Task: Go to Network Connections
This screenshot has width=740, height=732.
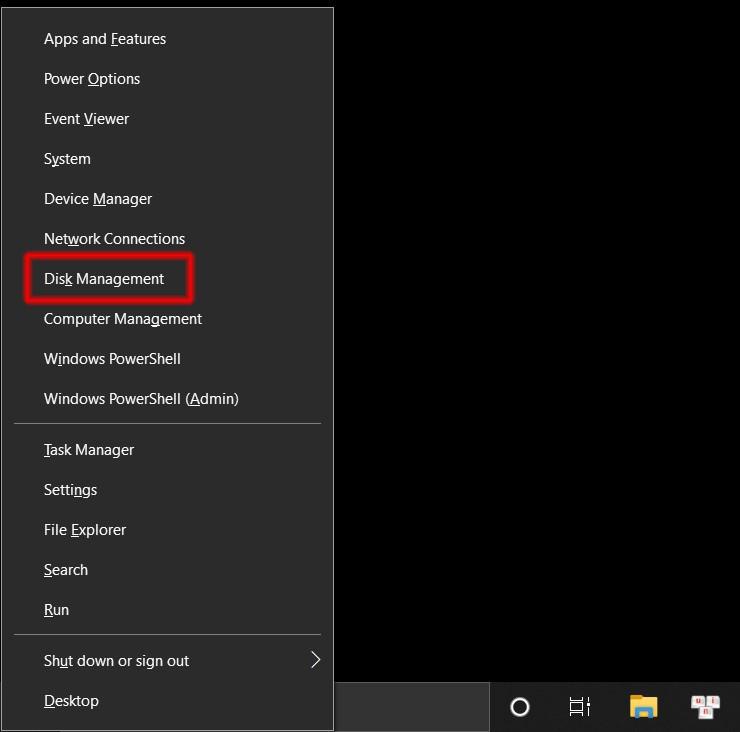Action: (x=114, y=239)
